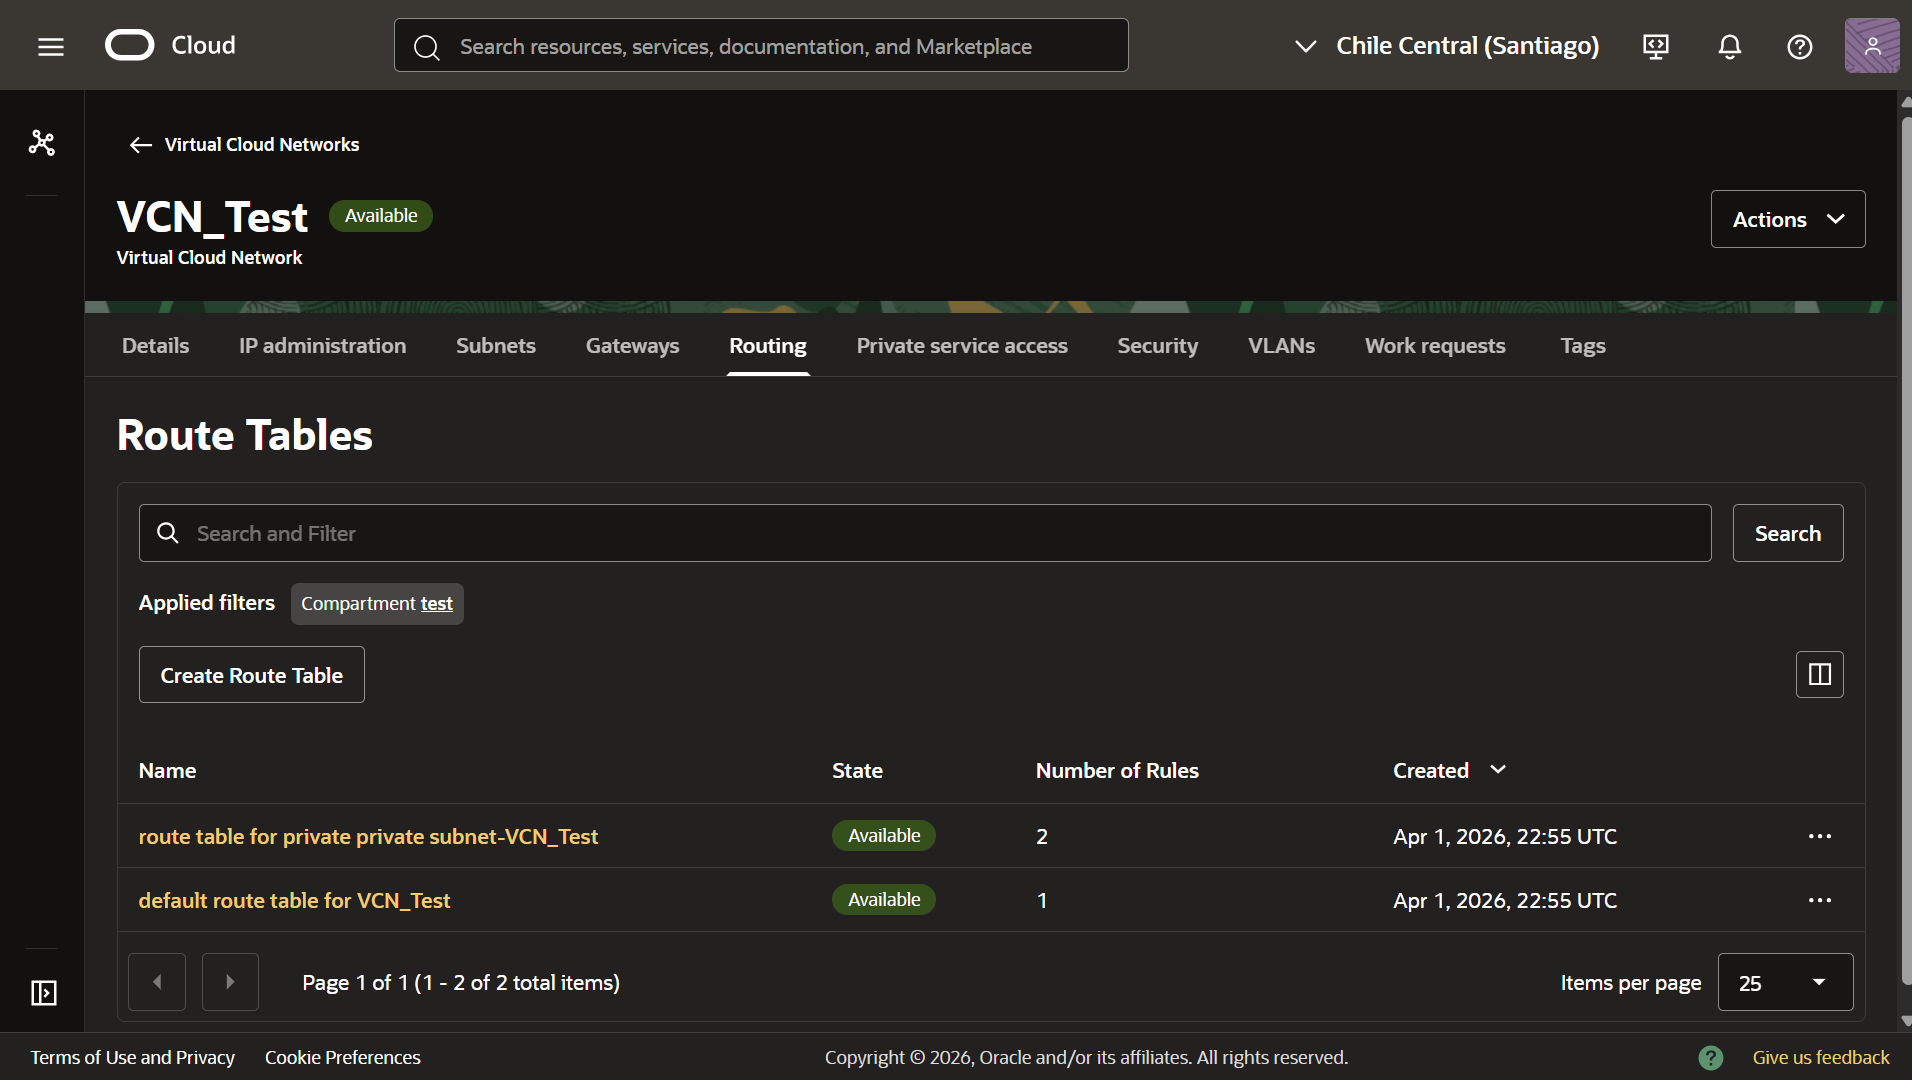Open the help question mark menu
The height and width of the screenshot is (1080, 1912).
coord(1800,46)
